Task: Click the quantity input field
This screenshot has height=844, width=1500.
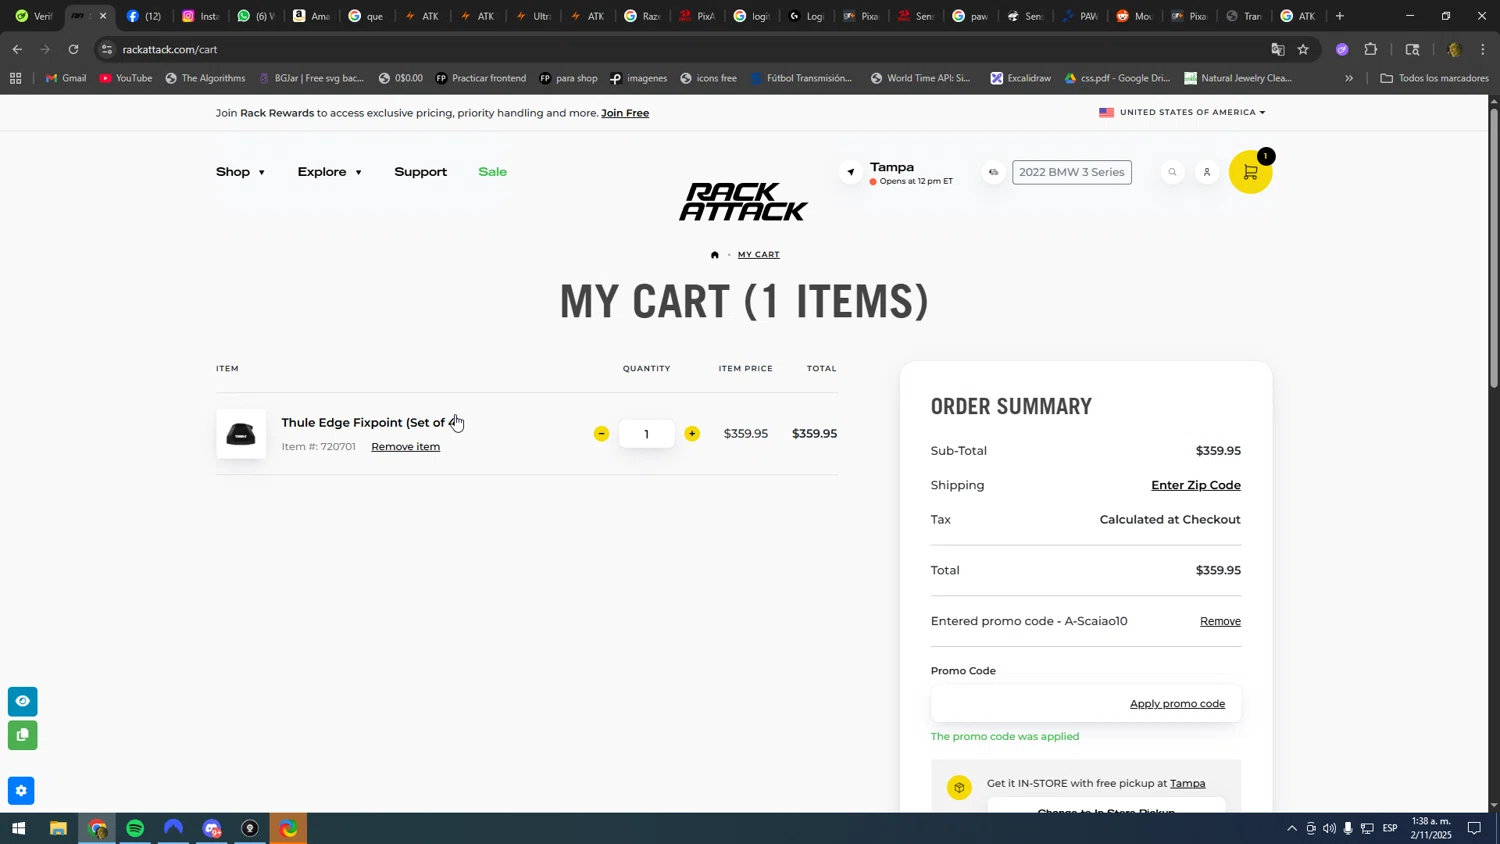Action: 646,434
